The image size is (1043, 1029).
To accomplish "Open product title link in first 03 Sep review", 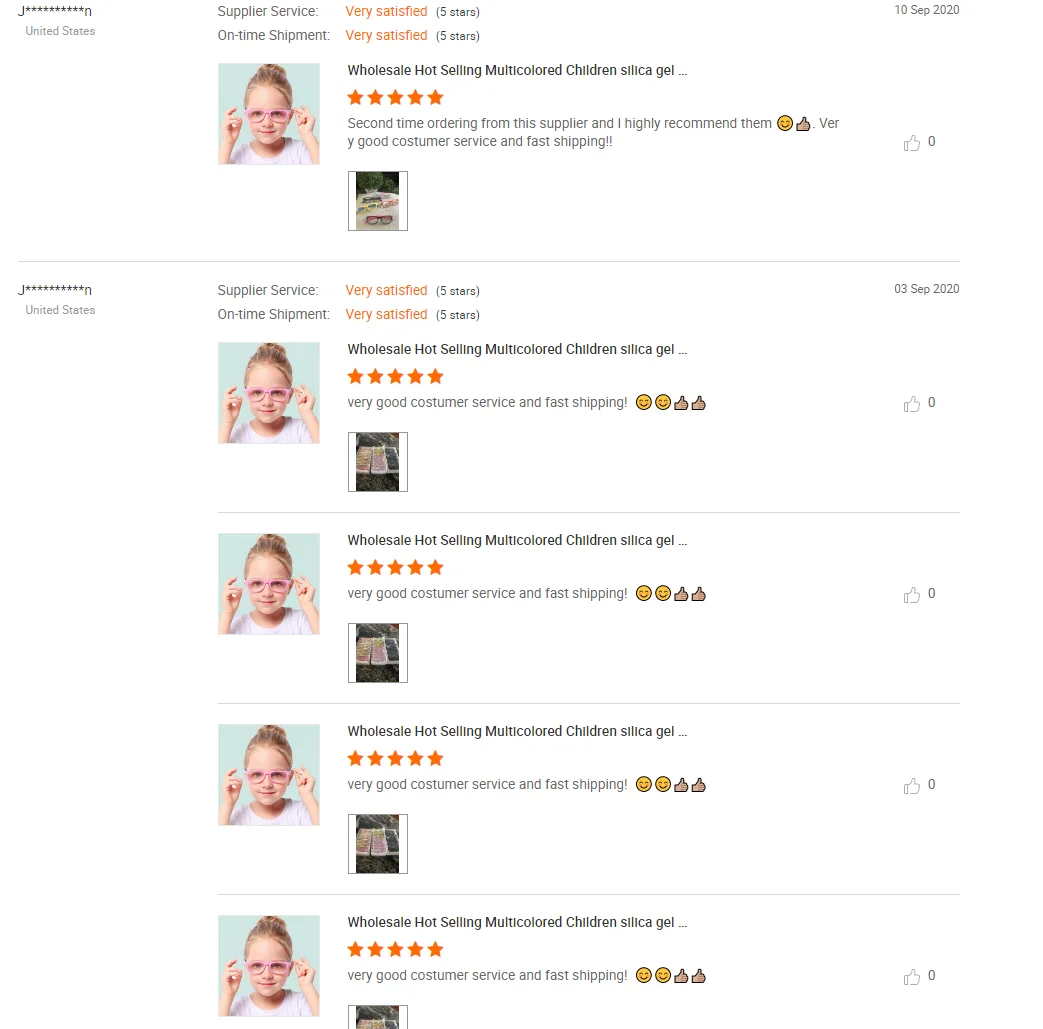I will (517, 349).
